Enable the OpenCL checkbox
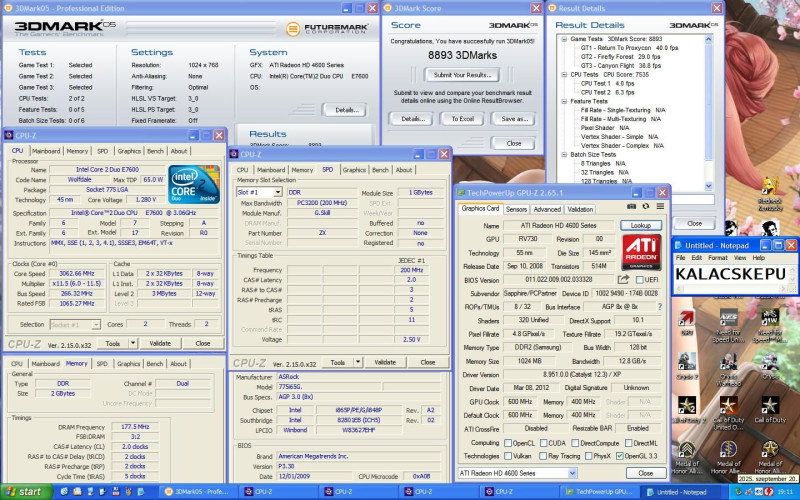 point(507,442)
